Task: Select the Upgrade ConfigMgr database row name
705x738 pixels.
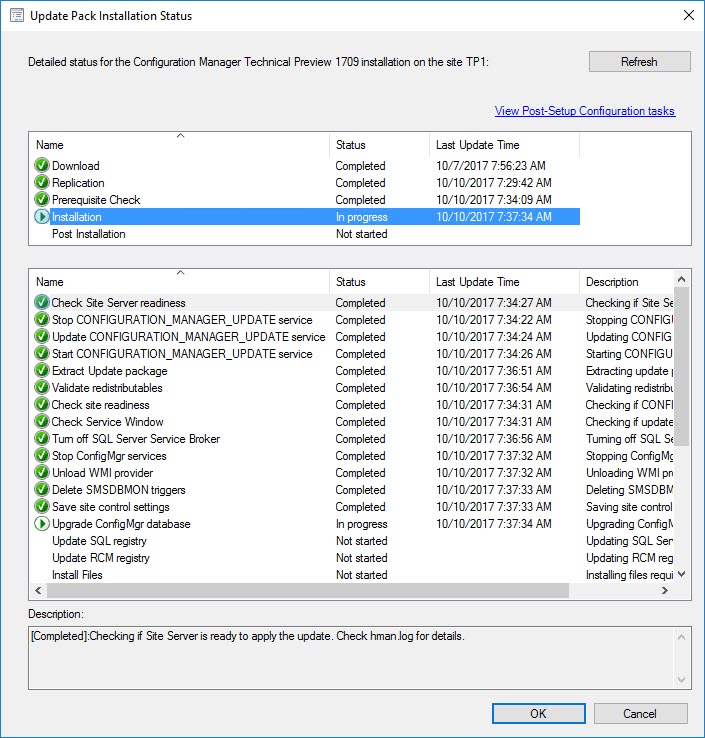Action: pos(121,524)
